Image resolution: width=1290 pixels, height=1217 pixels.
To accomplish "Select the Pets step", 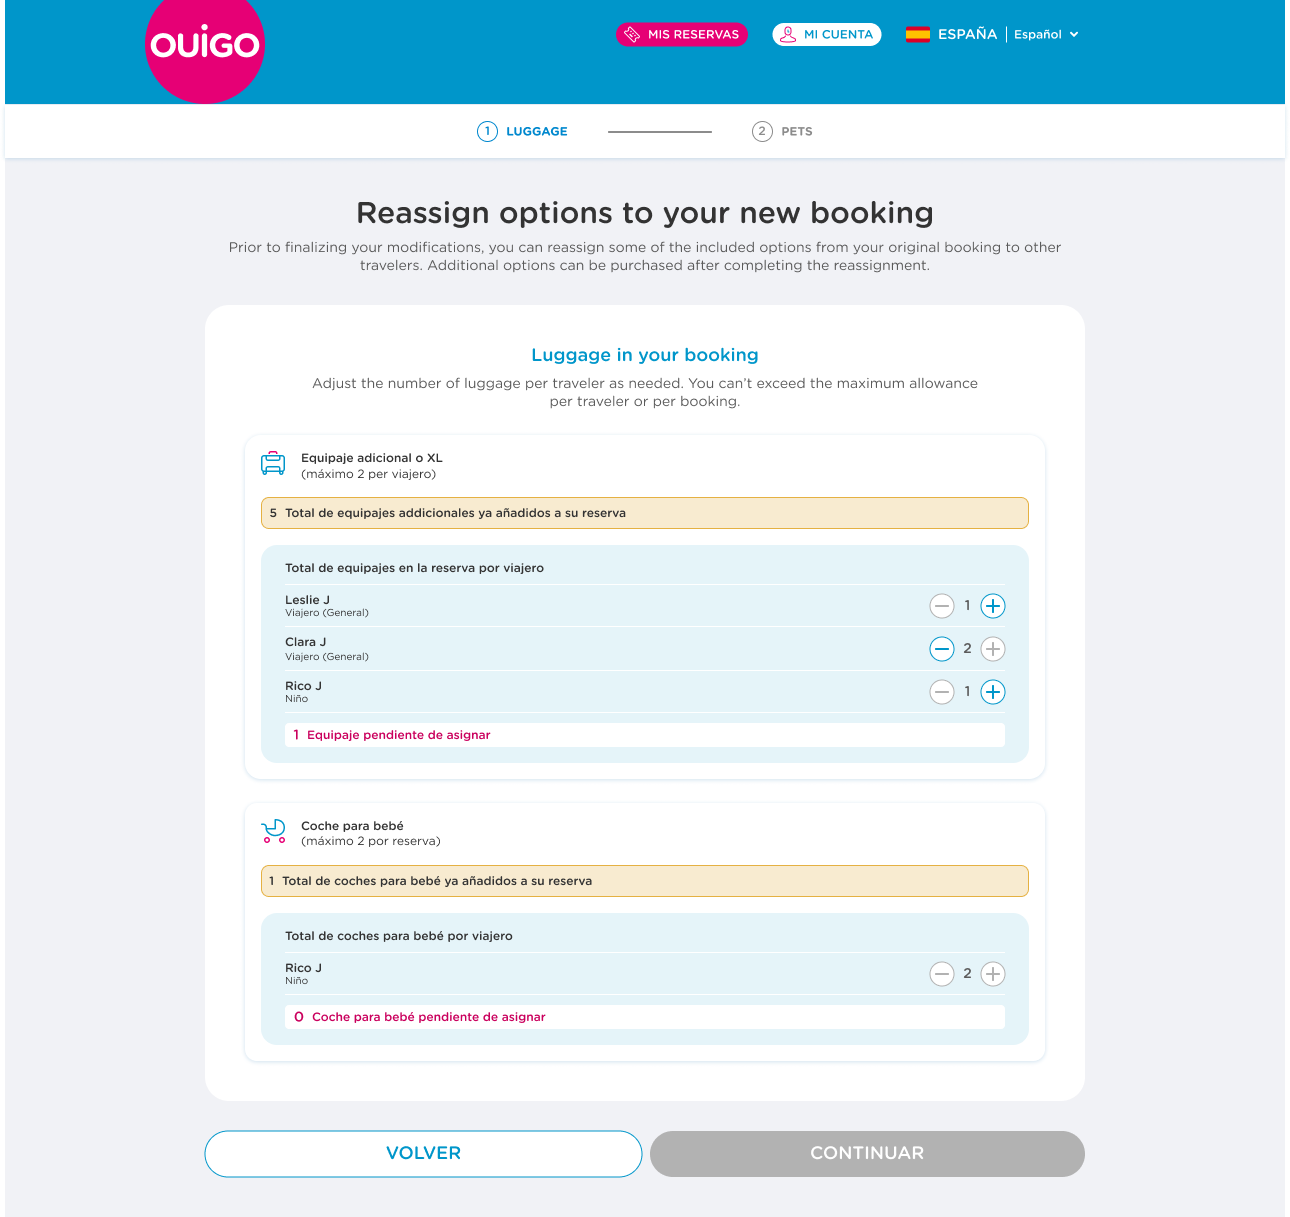I will (x=782, y=131).
